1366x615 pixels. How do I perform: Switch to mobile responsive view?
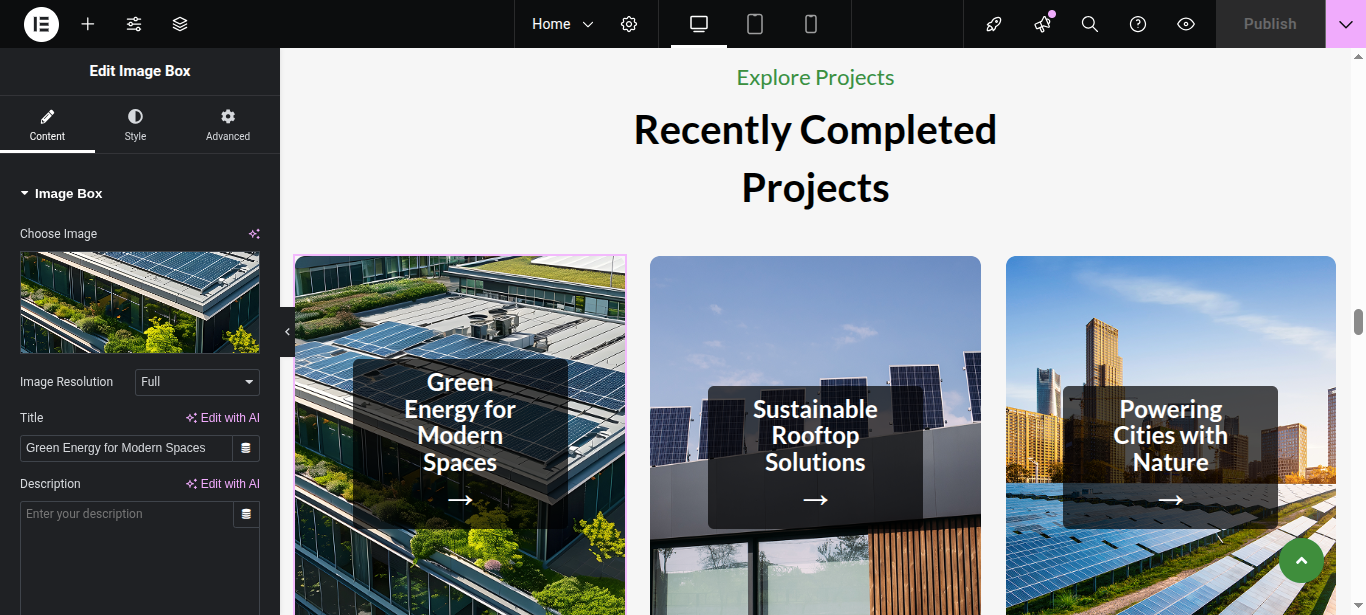tap(811, 24)
